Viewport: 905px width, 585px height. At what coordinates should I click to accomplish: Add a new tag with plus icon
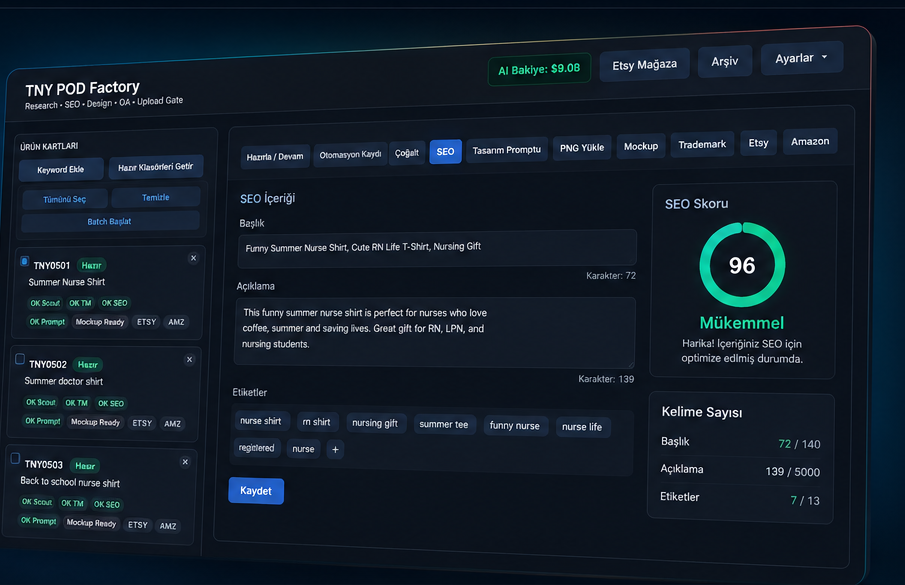pyautogui.click(x=335, y=449)
